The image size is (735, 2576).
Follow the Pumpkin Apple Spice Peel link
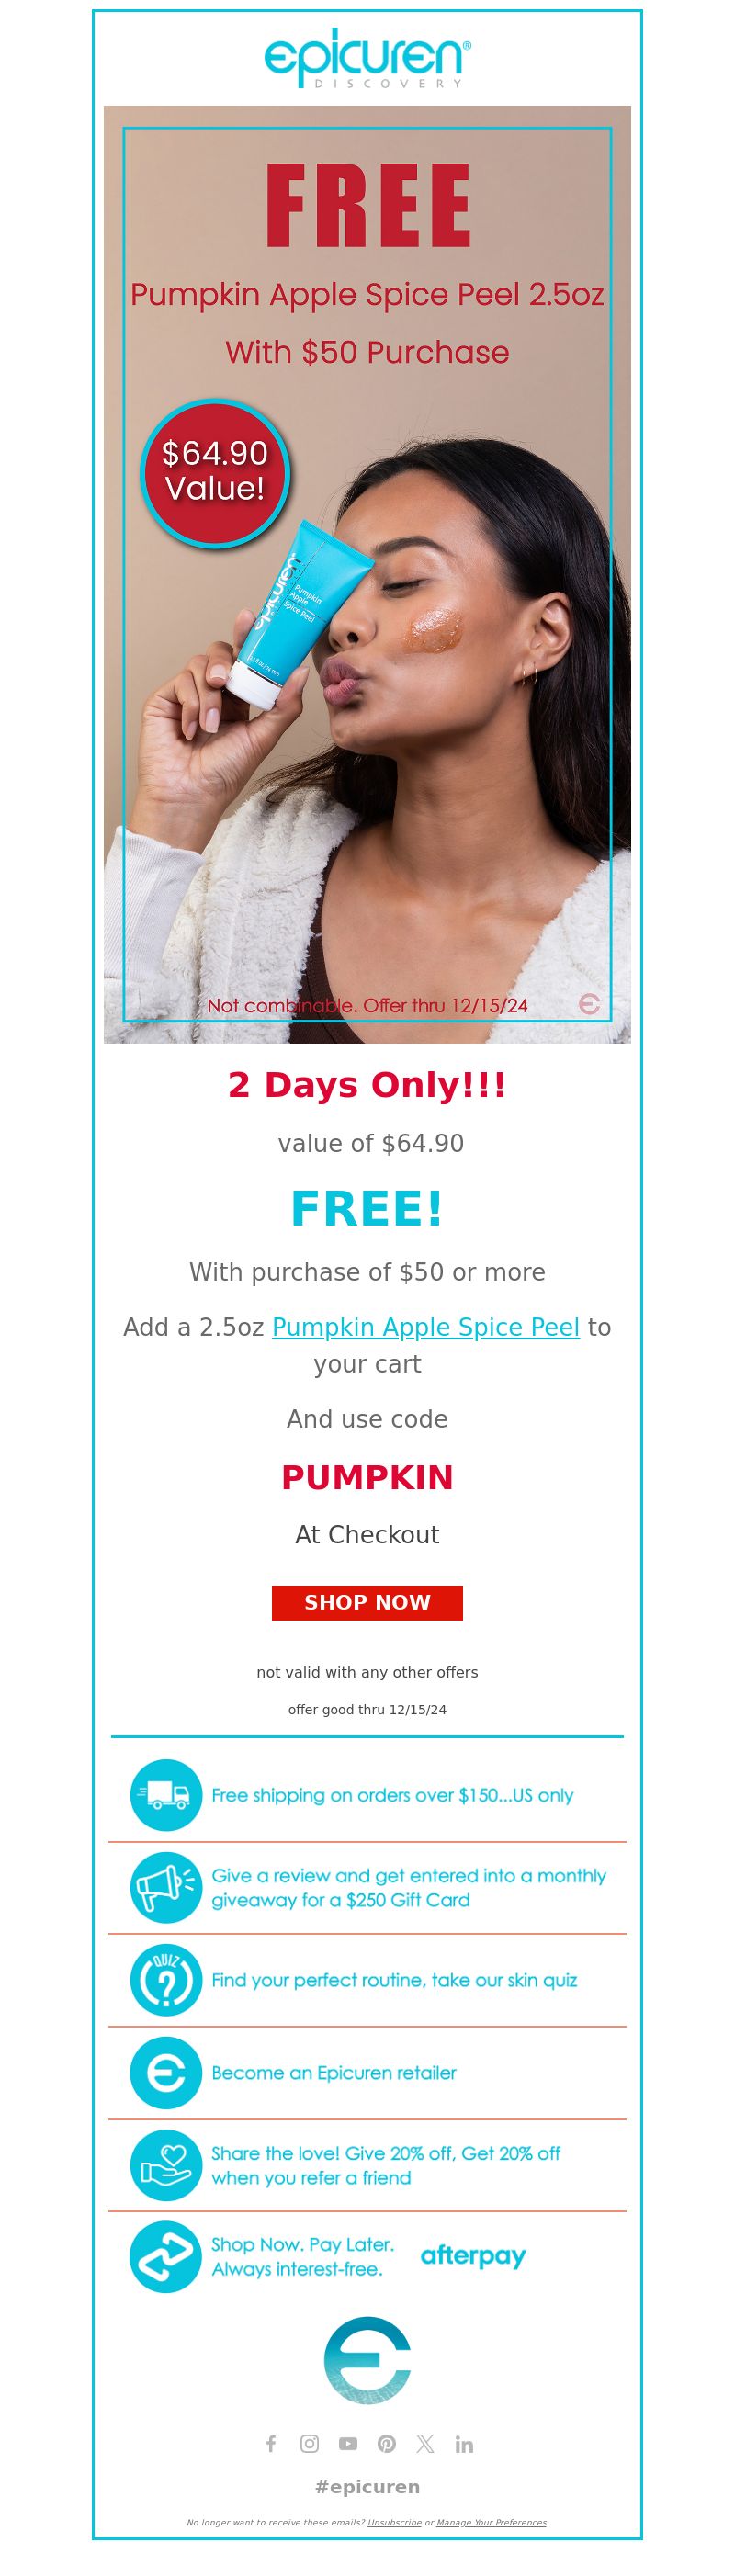pos(426,1327)
